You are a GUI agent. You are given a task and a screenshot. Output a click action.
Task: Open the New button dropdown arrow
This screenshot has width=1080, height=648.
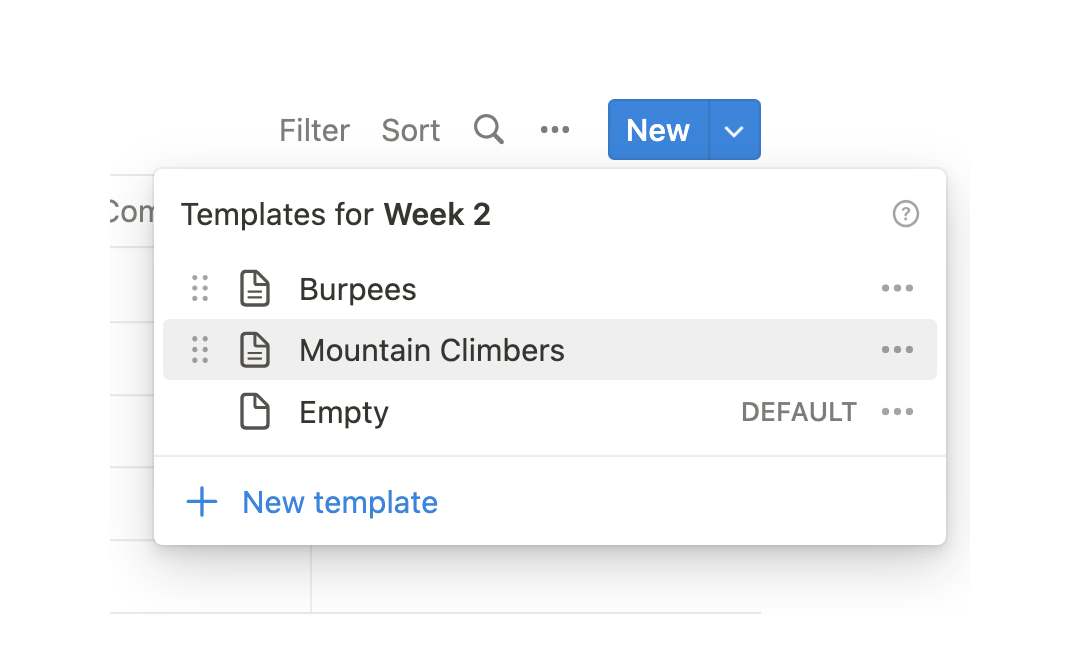(x=735, y=129)
